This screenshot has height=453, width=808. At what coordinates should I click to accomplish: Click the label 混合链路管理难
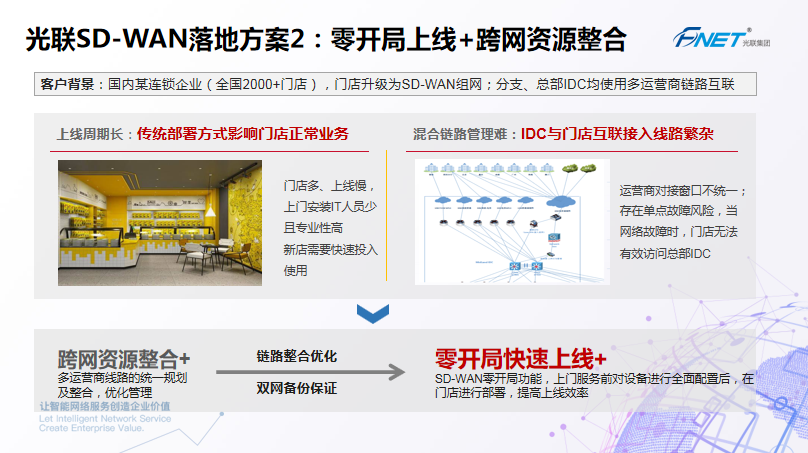pyautogui.click(x=460, y=135)
